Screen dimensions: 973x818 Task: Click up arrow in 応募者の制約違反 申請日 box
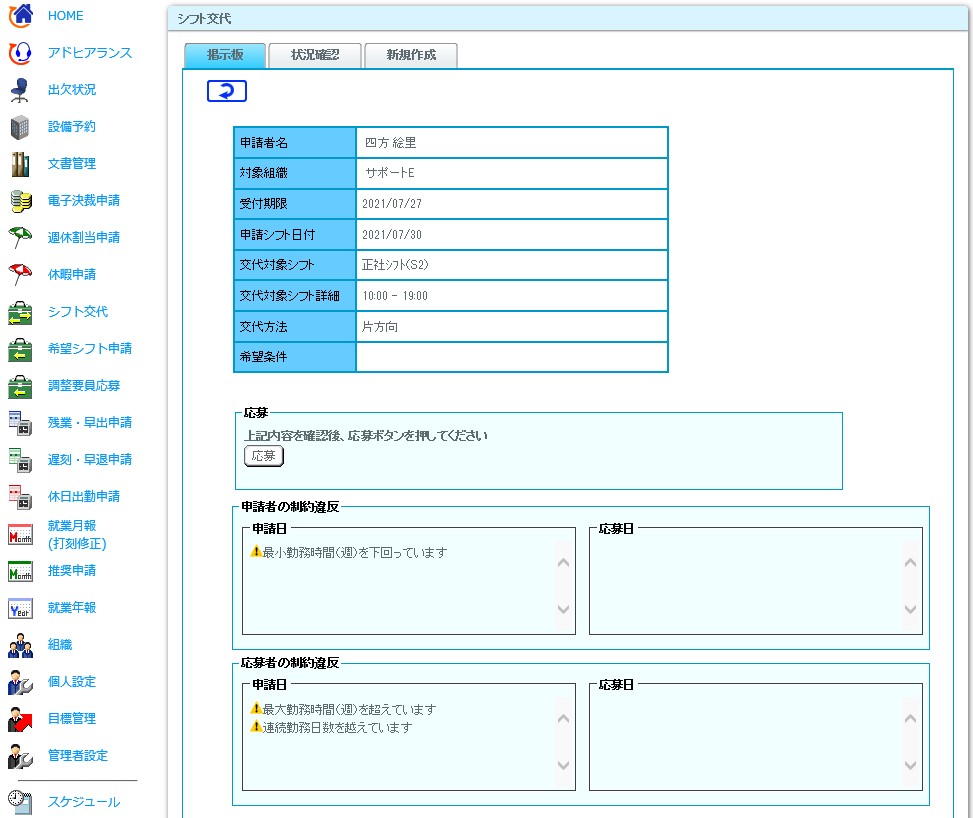pyautogui.click(x=563, y=719)
